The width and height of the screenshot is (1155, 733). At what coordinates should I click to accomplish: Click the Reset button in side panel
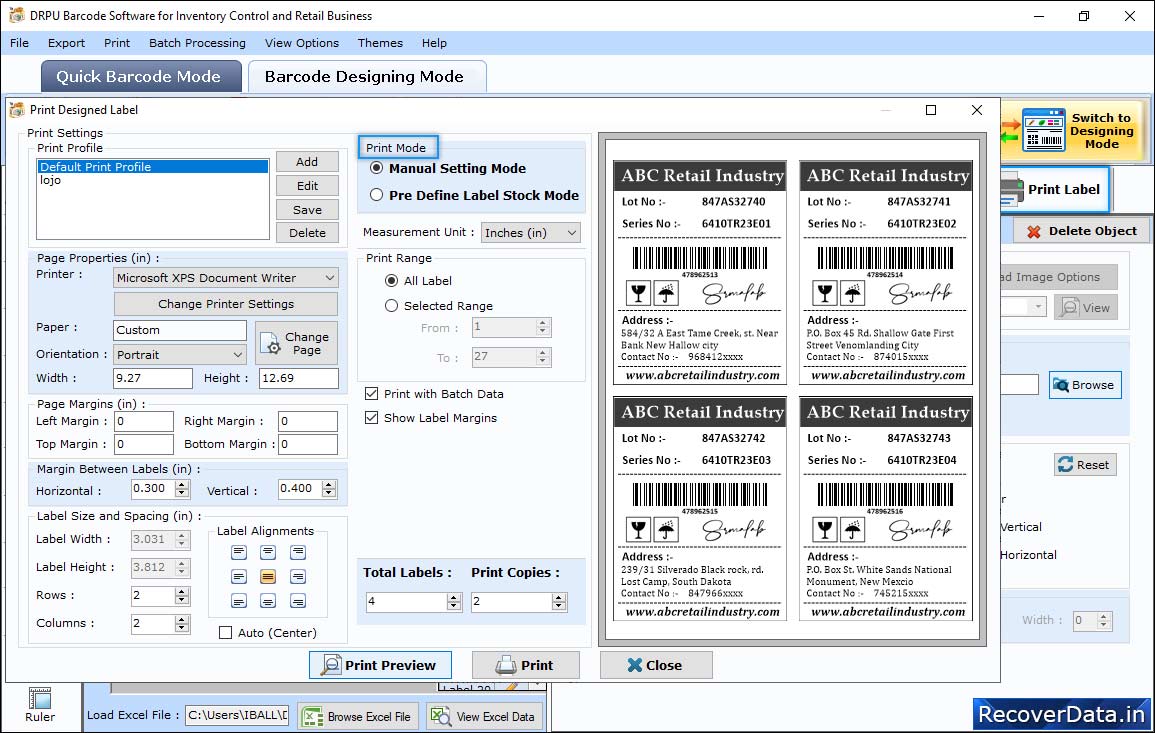pyautogui.click(x=1085, y=465)
